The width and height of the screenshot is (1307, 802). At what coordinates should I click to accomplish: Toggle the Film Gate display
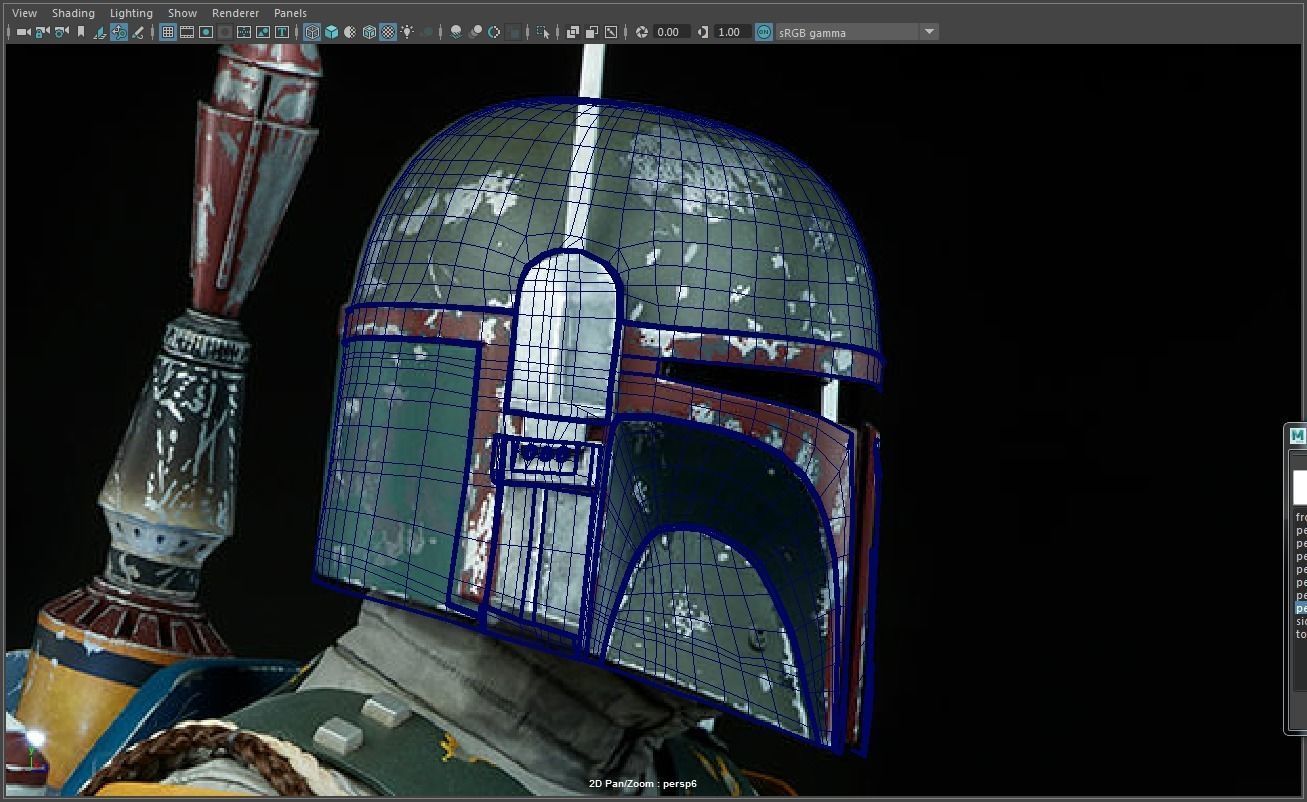coord(187,32)
